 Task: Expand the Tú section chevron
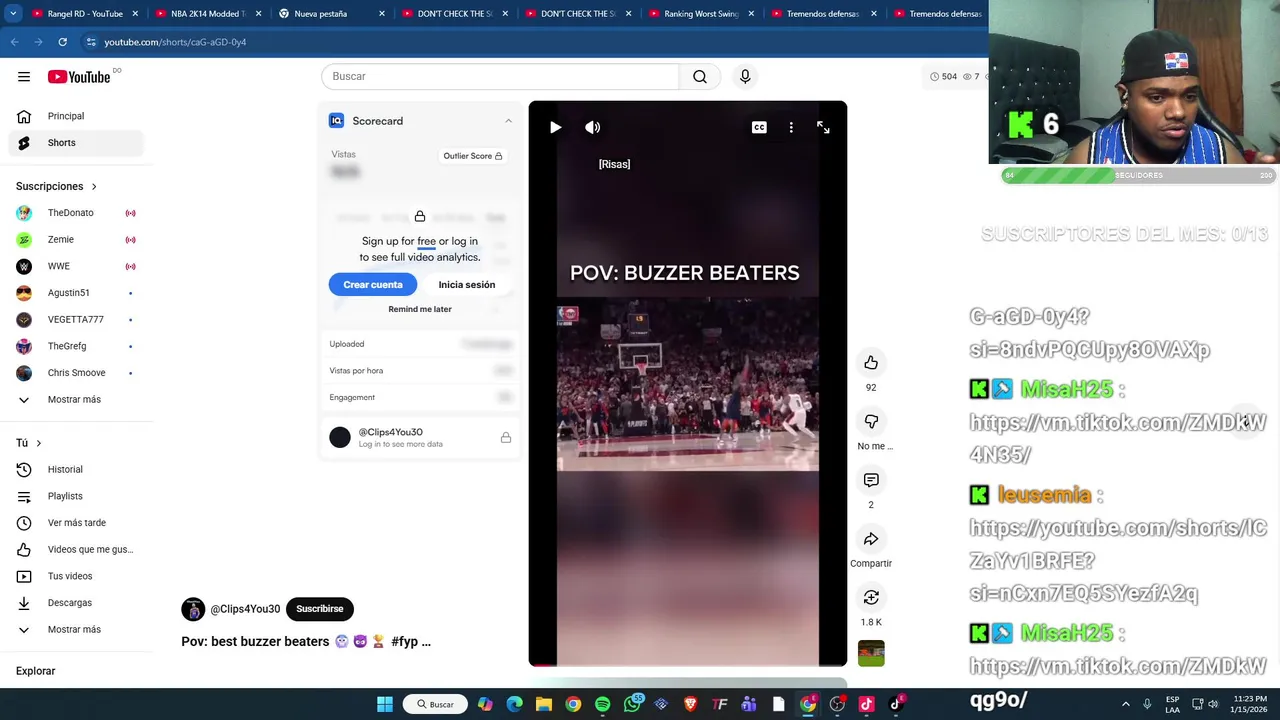point(39,443)
